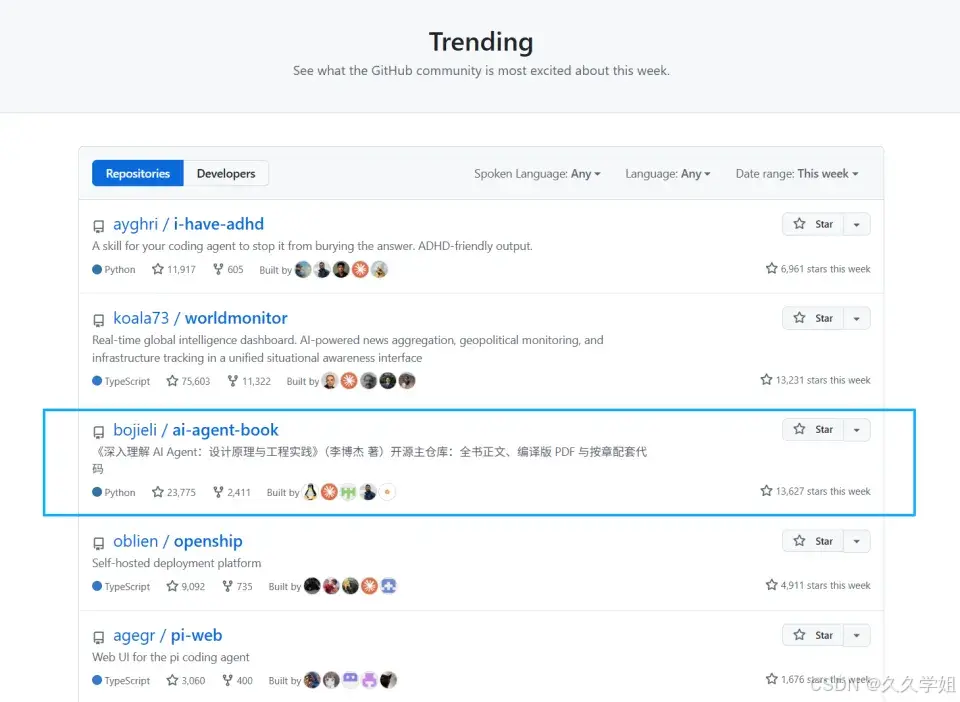Viewport: 960px width, 702px height.
Task: Click the repo icon beside oblien / openship
Action: [98, 543]
